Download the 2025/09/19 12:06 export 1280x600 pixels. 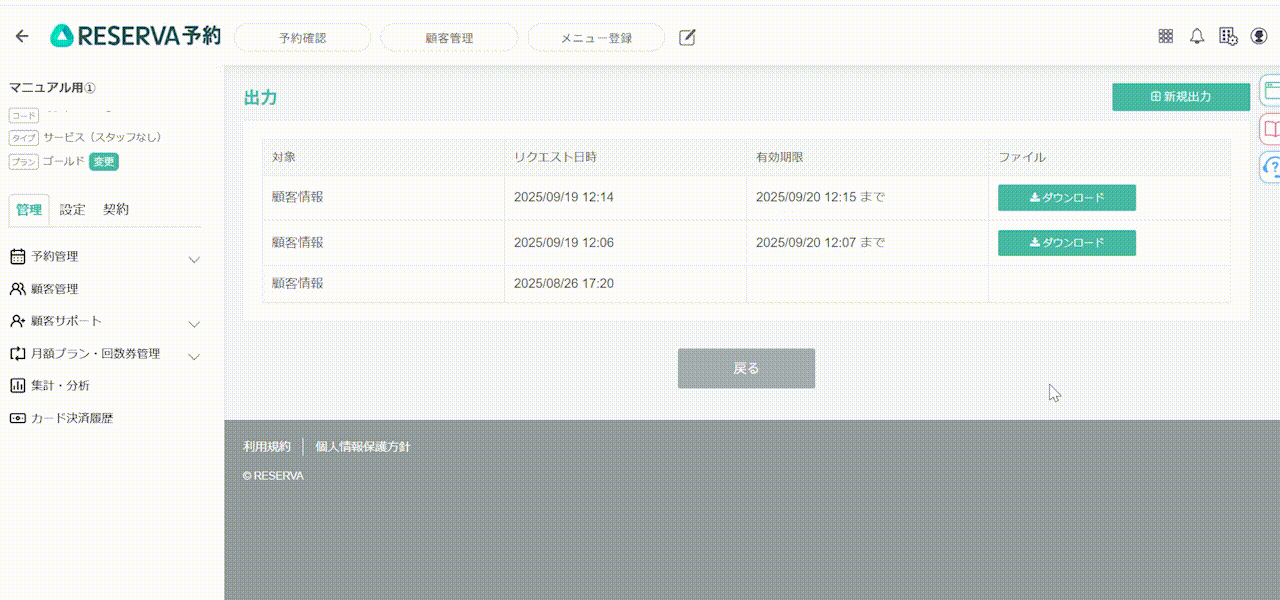click(1067, 243)
